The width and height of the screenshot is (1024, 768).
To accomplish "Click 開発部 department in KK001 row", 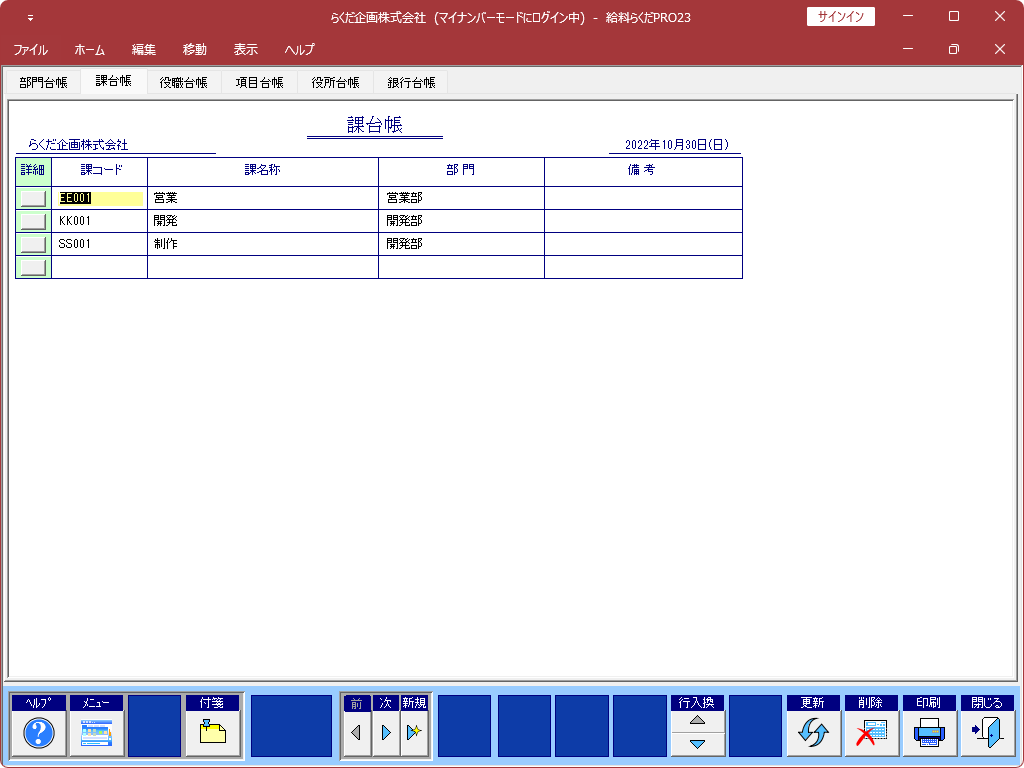I will 462,221.
